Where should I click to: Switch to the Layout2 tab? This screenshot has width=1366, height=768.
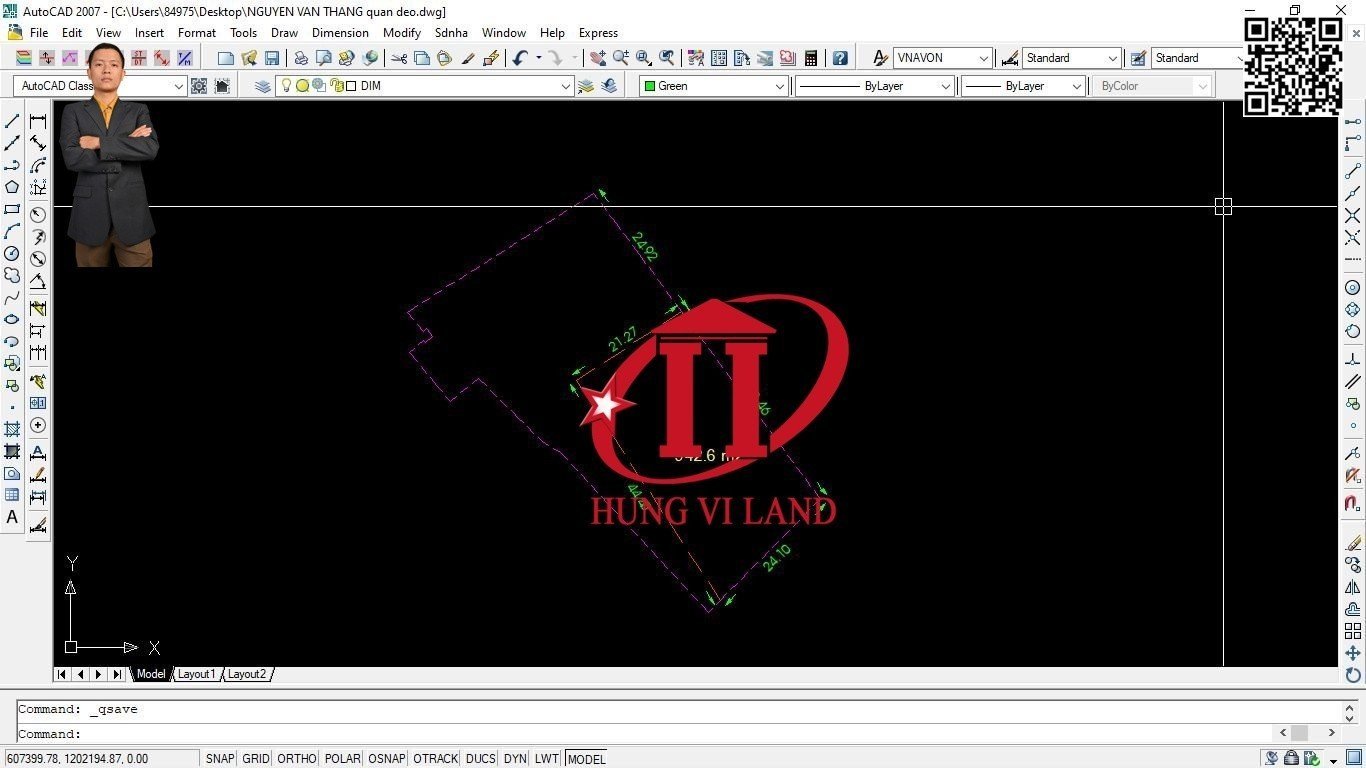coord(247,674)
